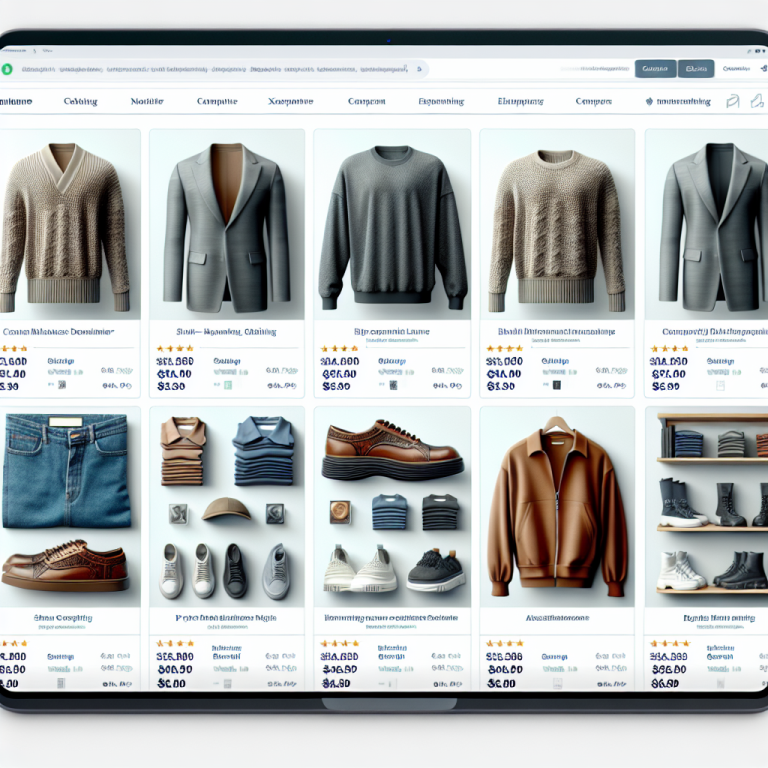Screen dimensions: 768x768
Task: Open the beige V-neck sweater product image
Action: coord(69,225)
